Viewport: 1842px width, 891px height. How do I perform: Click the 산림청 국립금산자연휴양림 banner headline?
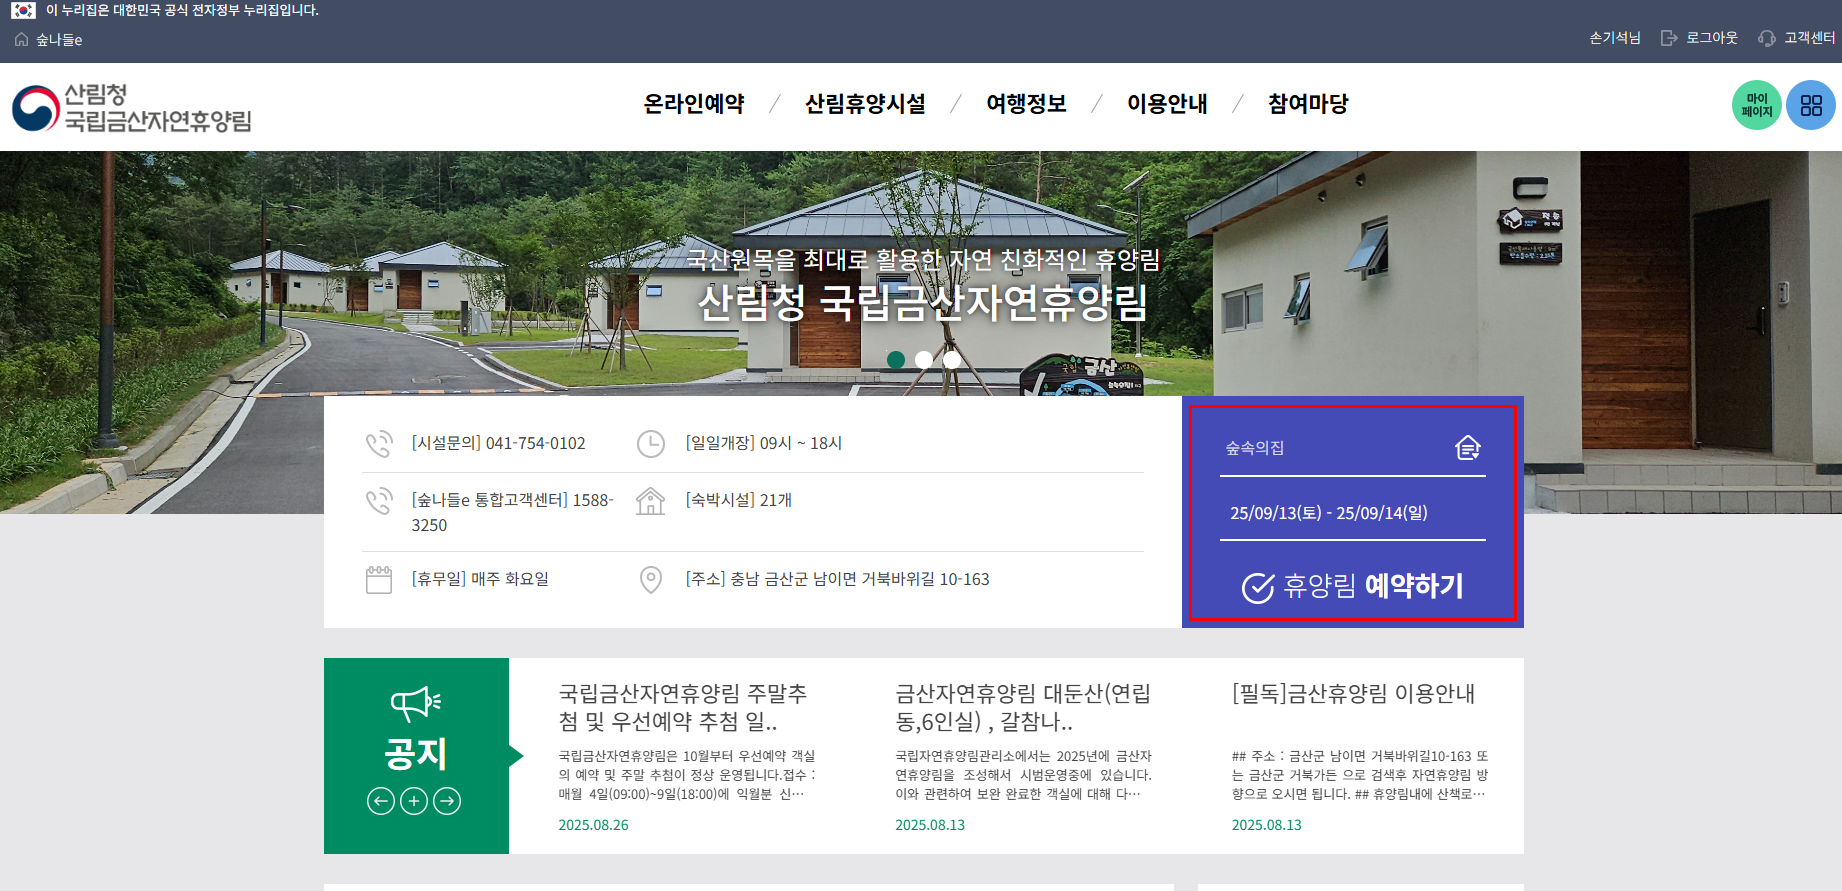(x=923, y=303)
